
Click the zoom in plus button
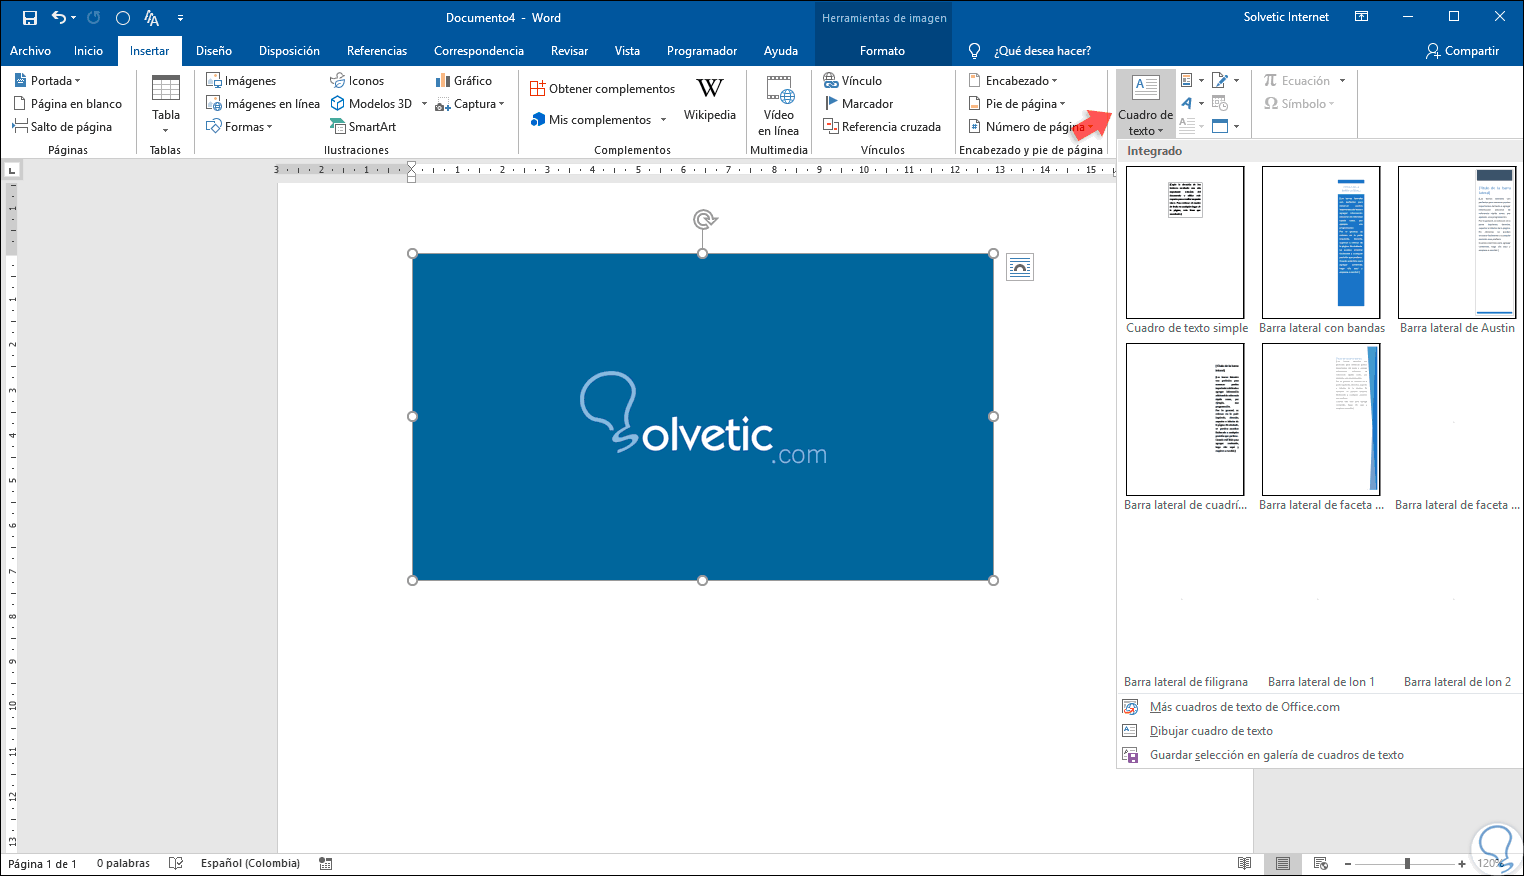(x=1462, y=864)
